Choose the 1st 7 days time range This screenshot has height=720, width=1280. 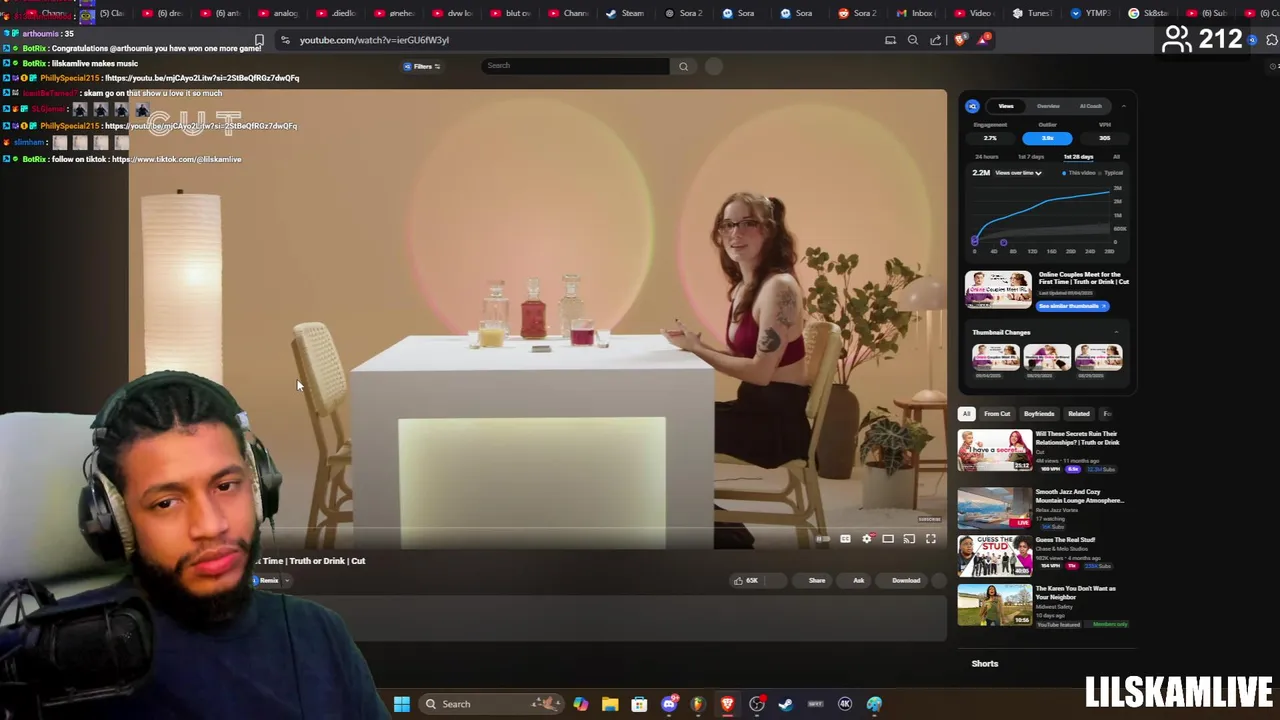pyautogui.click(x=1031, y=157)
